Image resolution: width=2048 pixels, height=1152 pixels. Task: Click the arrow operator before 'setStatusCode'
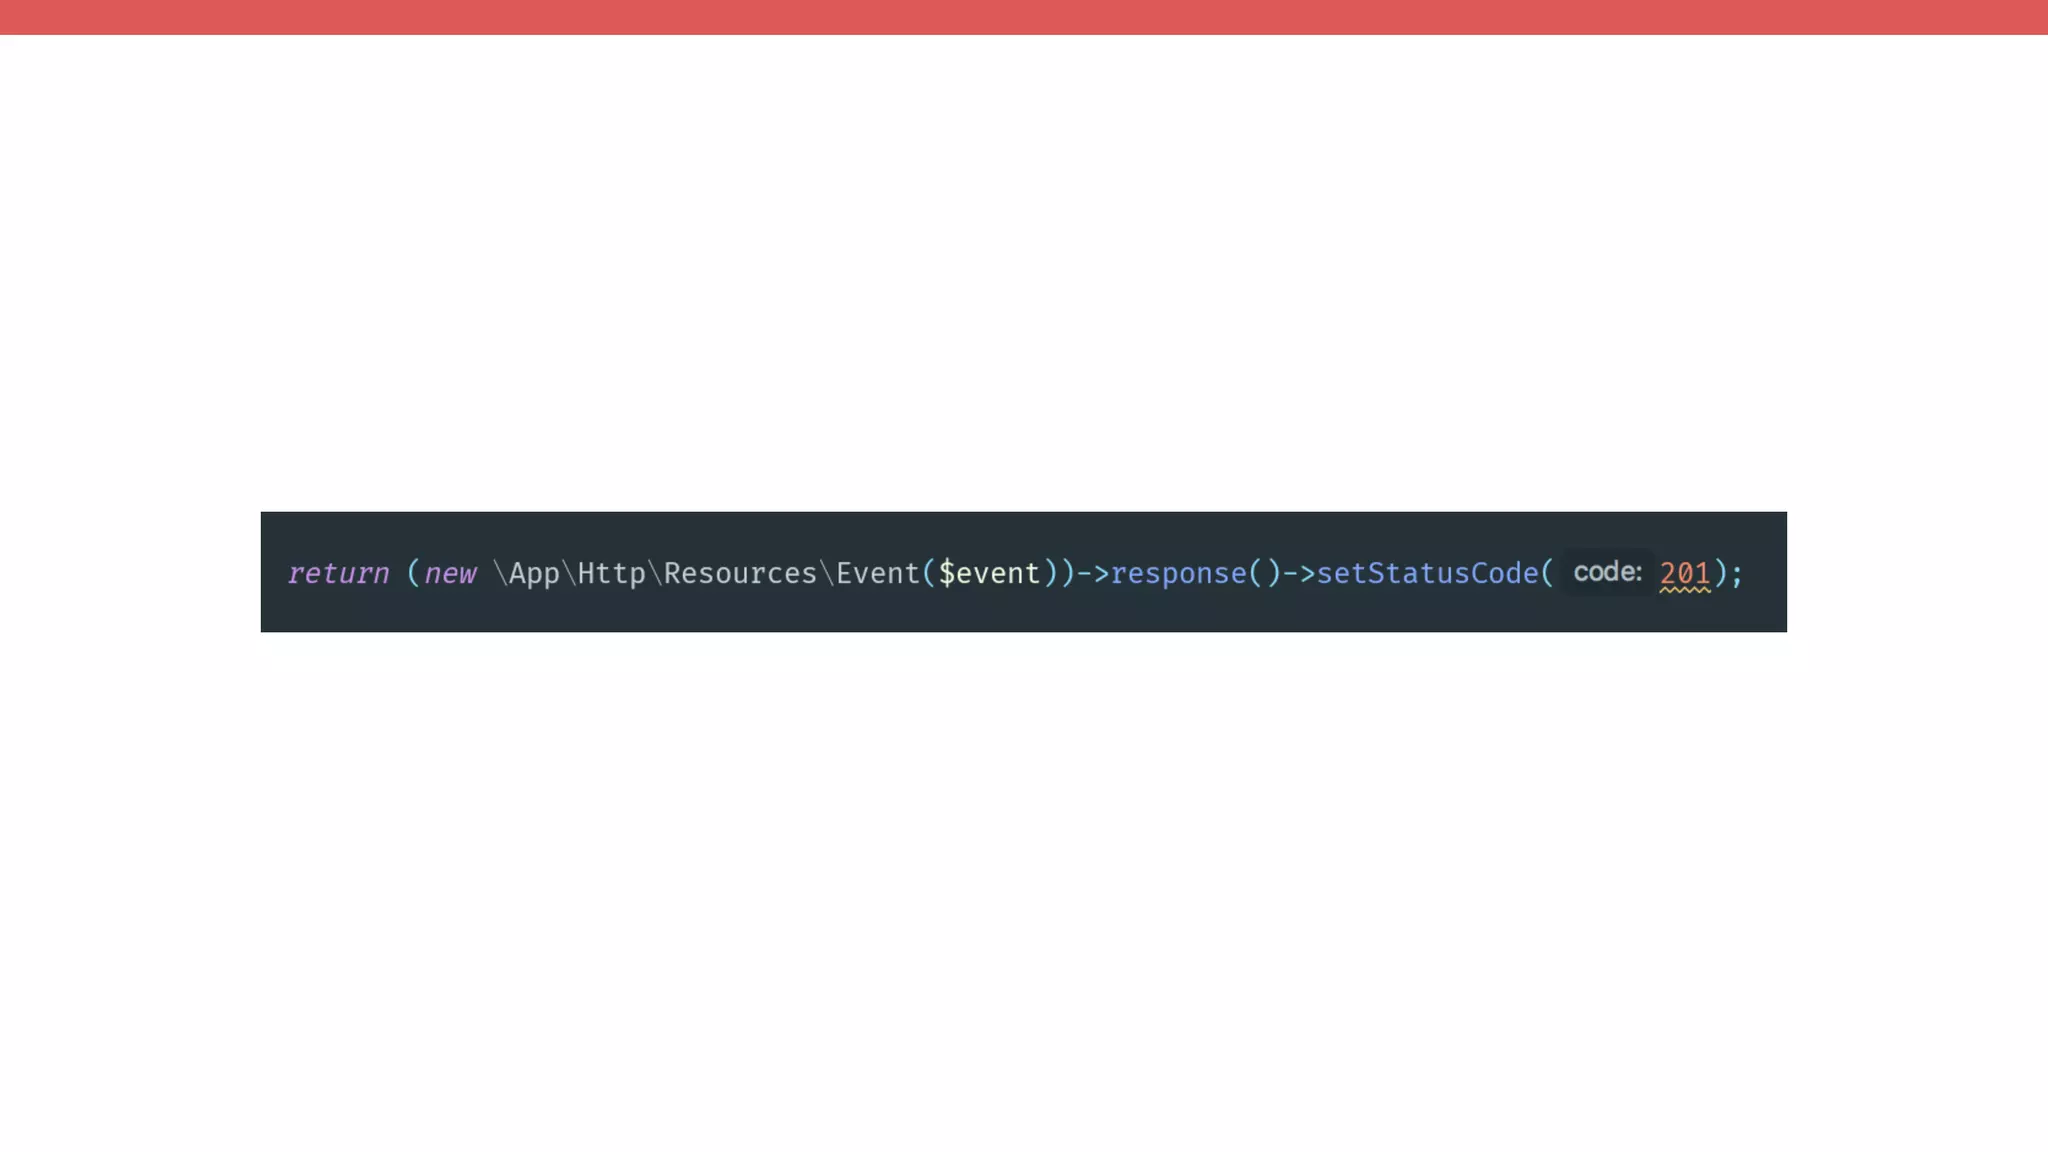coord(1298,574)
